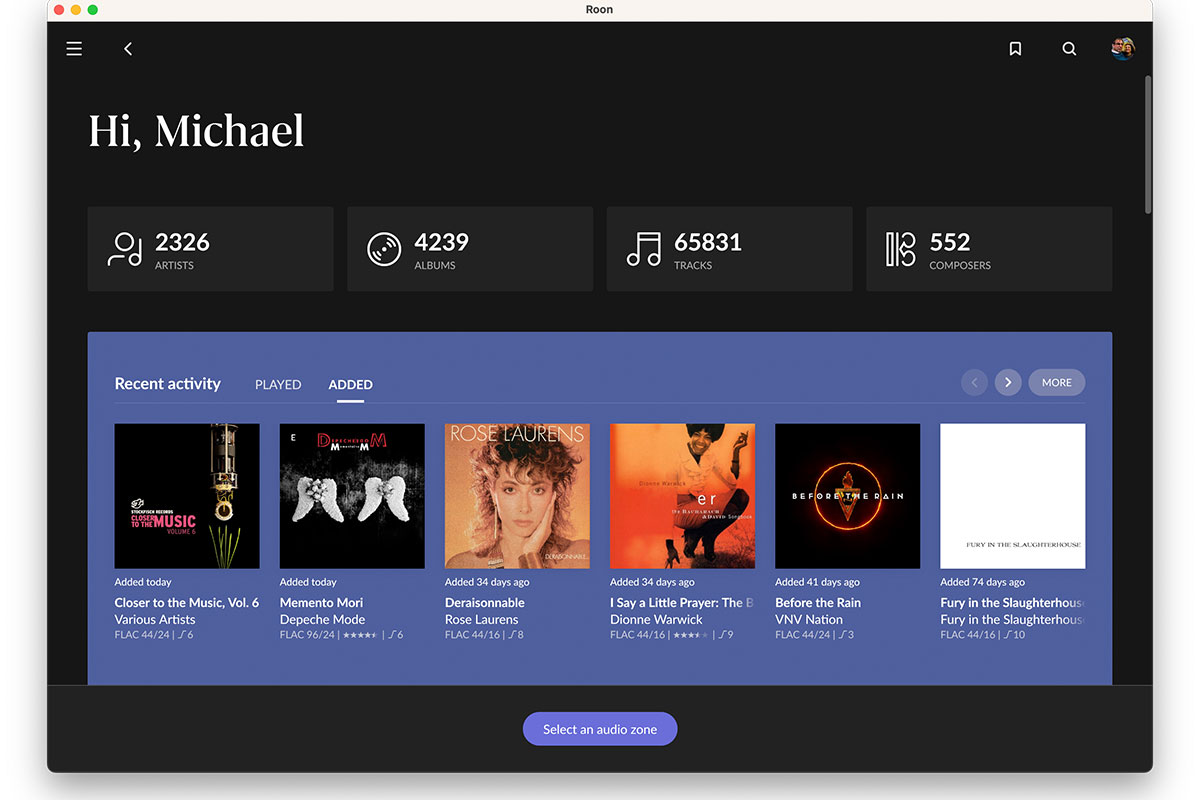This screenshot has height=800, width=1200.
Task: Click Recent activity heading
Action: [x=168, y=383]
